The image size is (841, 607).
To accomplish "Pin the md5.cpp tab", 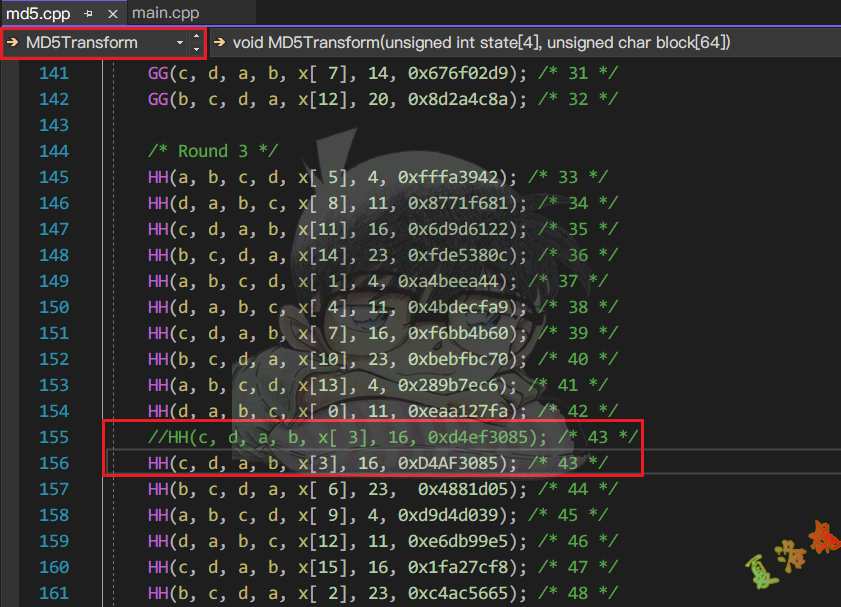I will 88,14.
